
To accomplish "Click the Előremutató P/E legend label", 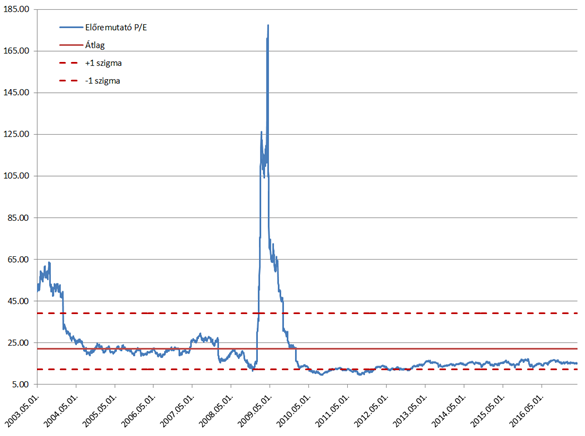I will coord(116,28).
